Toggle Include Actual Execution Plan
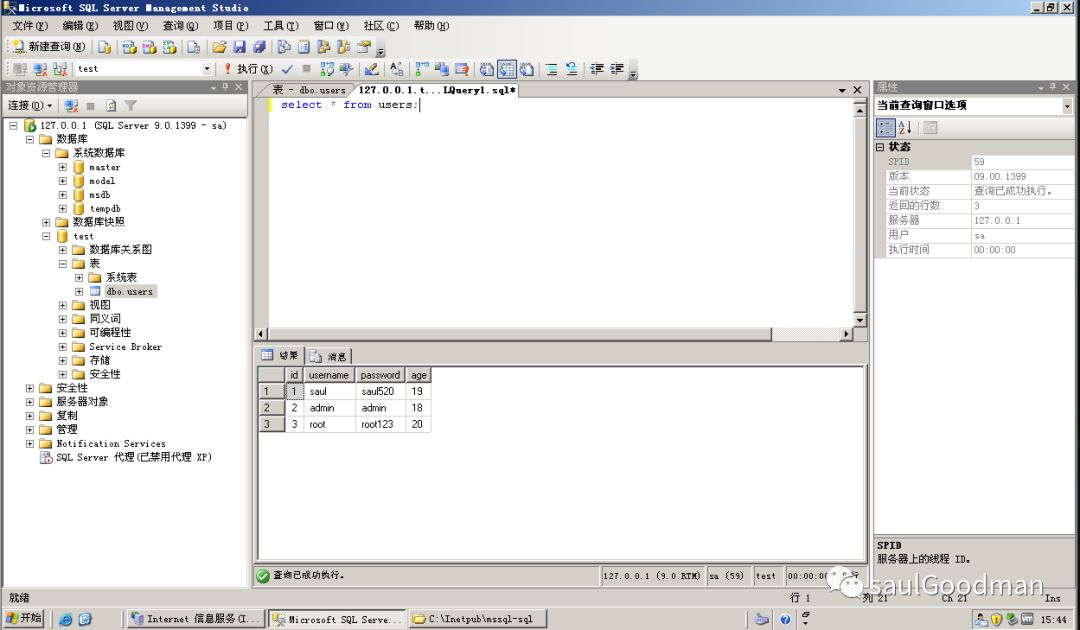 pos(422,69)
